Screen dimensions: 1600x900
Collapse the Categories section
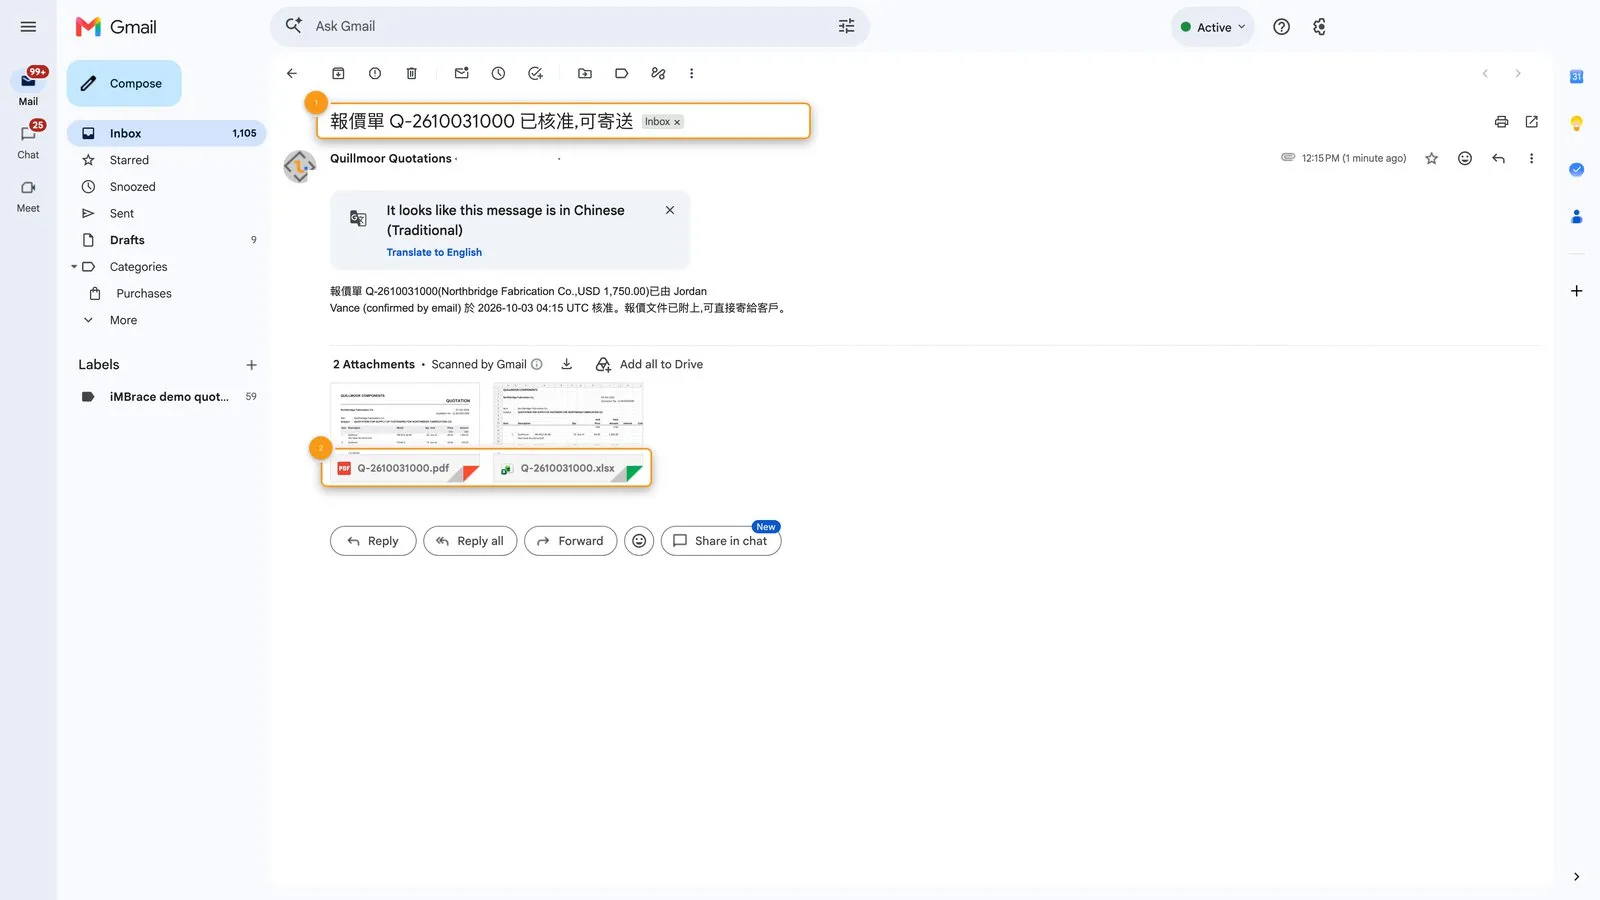(74, 267)
